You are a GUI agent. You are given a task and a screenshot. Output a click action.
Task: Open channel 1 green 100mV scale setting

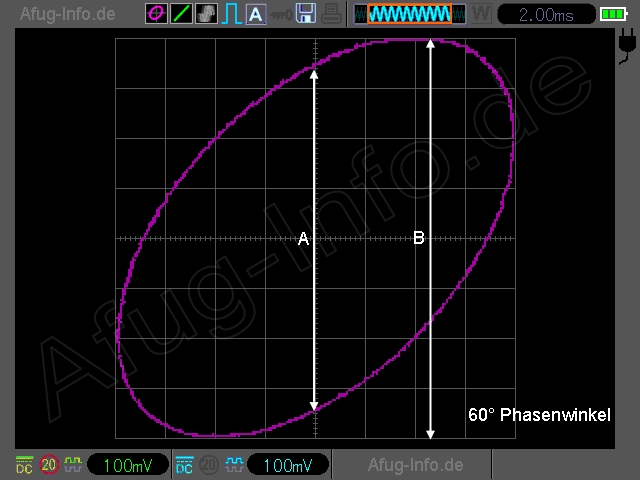[x=128, y=464]
